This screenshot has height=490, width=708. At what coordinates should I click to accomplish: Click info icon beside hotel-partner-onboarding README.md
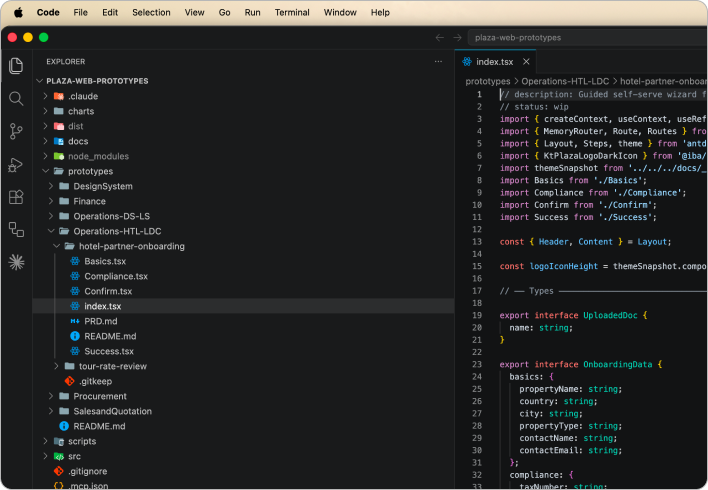[x=75, y=336]
